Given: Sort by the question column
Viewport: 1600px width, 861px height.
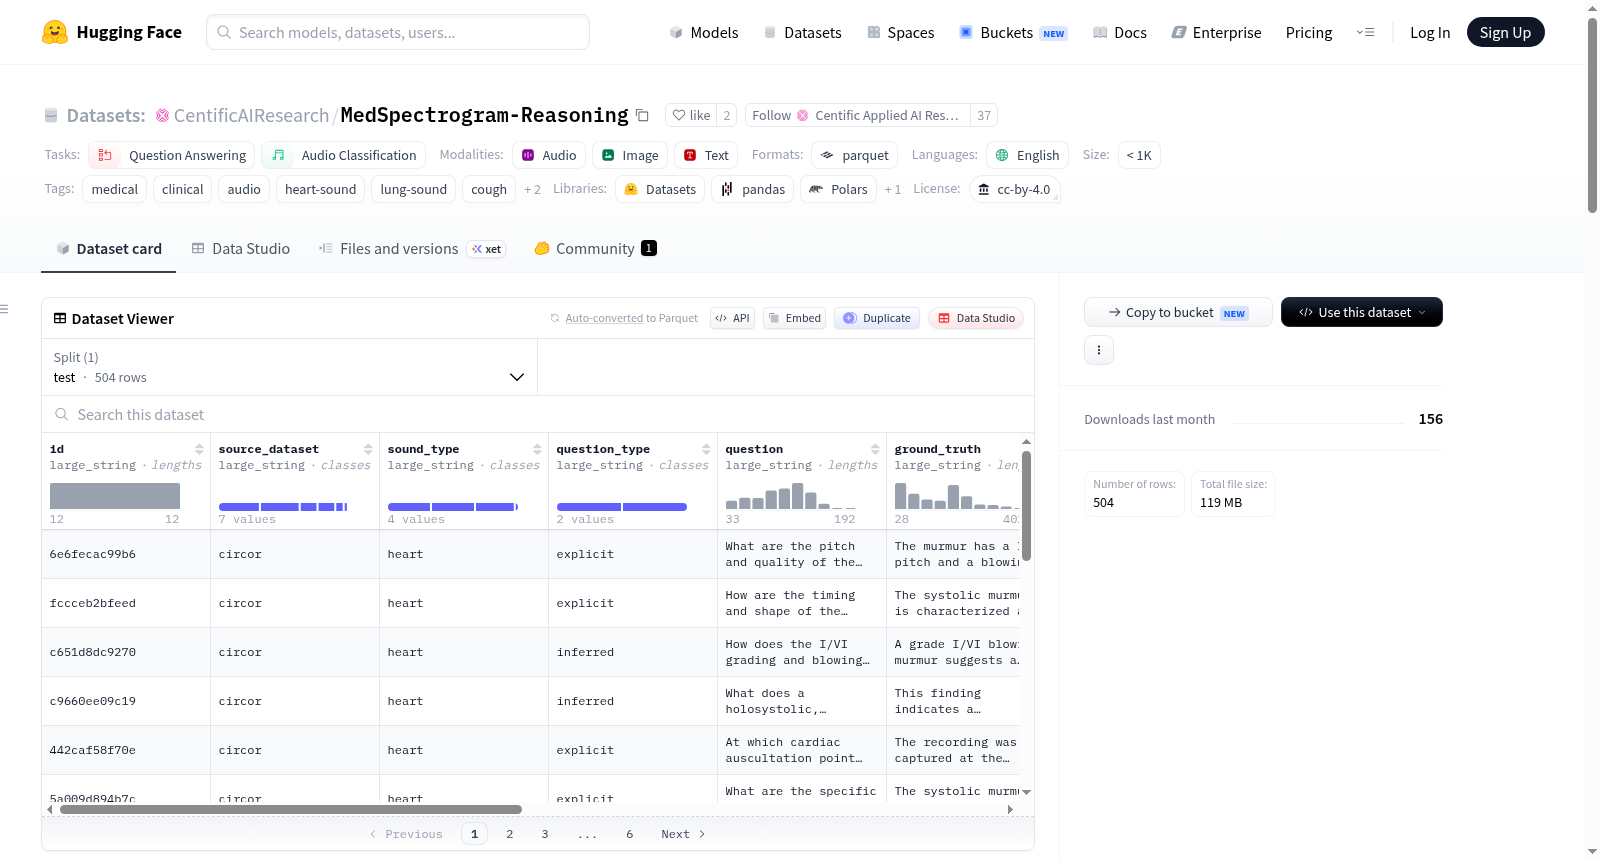Looking at the screenshot, I should [x=875, y=449].
